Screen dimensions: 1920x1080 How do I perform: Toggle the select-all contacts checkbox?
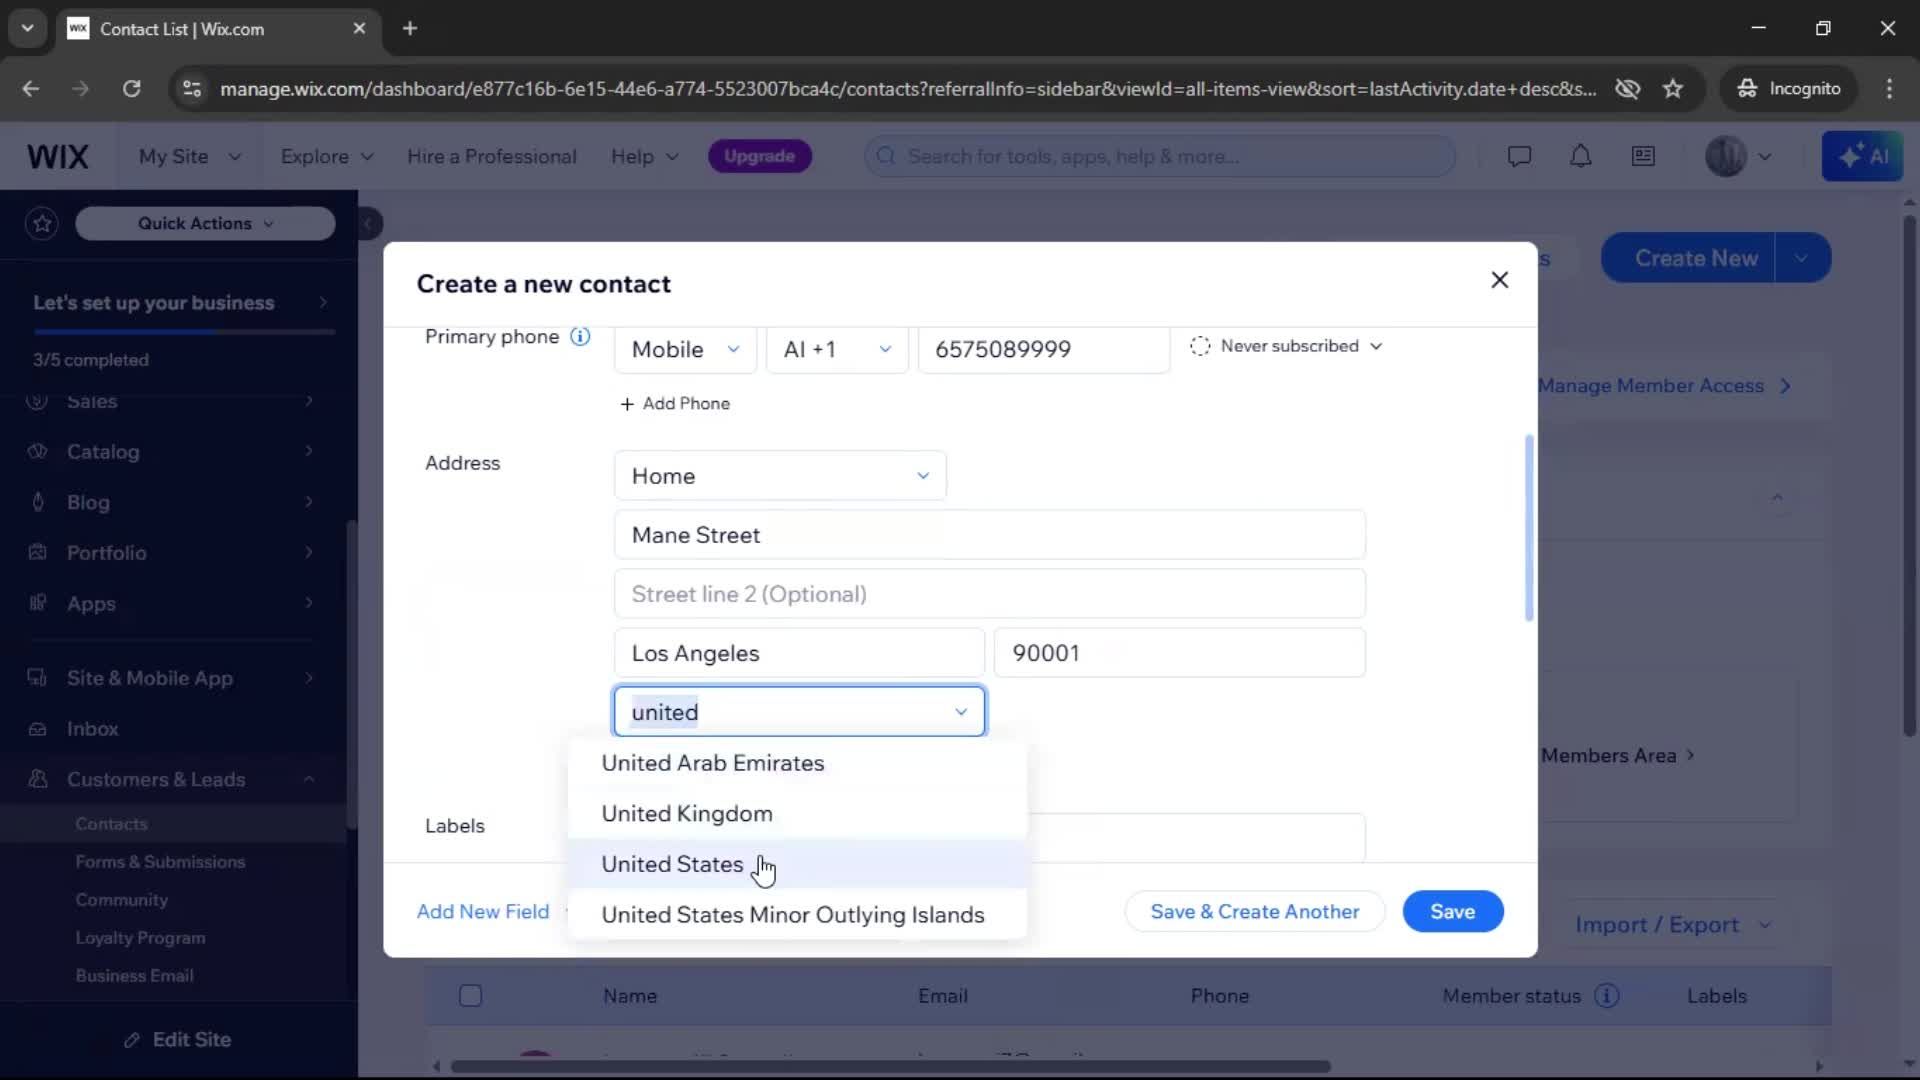coord(470,996)
